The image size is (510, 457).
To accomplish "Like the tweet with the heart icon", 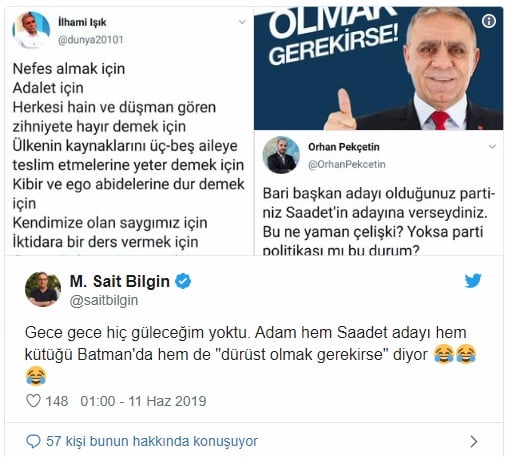I will [x=33, y=401].
